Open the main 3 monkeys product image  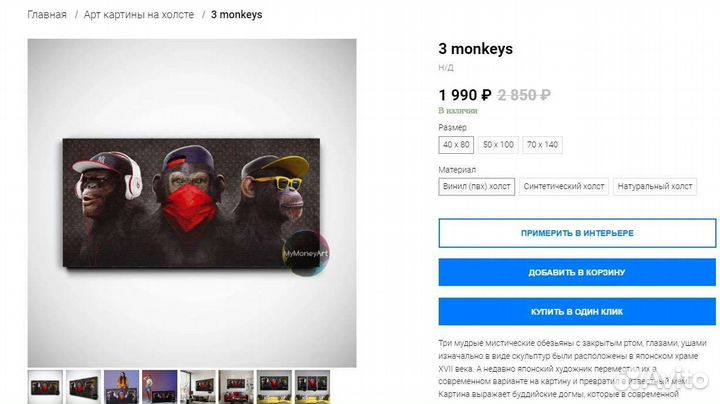tap(192, 203)
